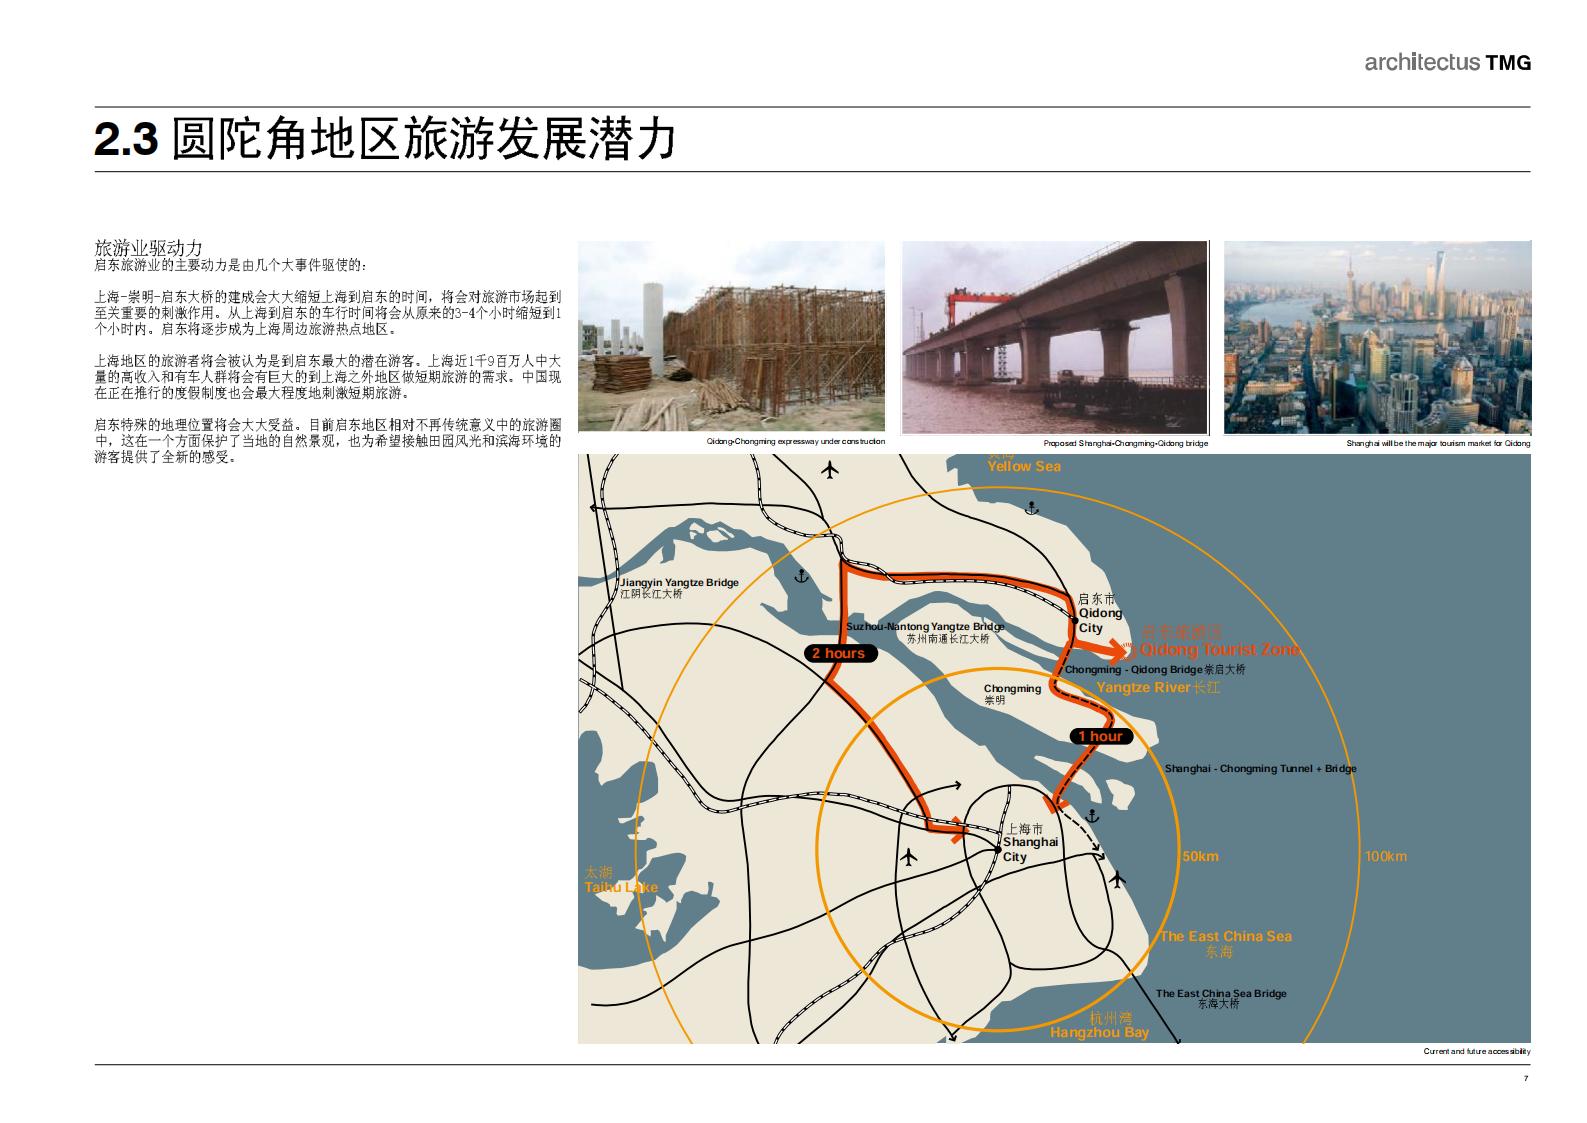Click the '旅游业驱动力' subheading
The height and width of the screenshot is (1123, 1587).
[x=148, y=248]
